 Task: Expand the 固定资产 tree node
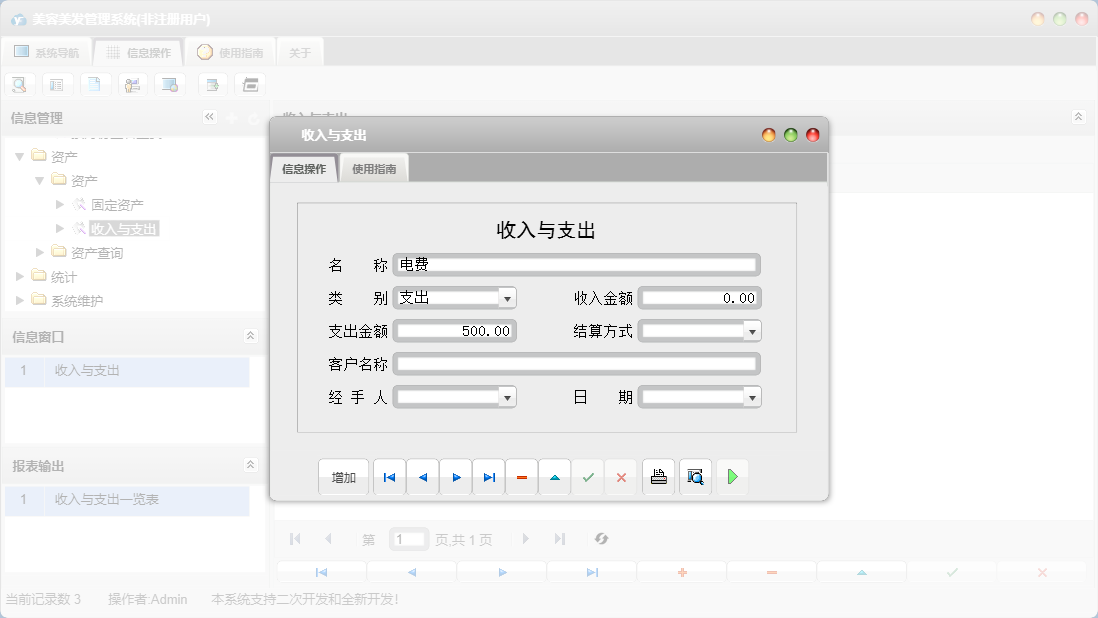pos(59,204)
